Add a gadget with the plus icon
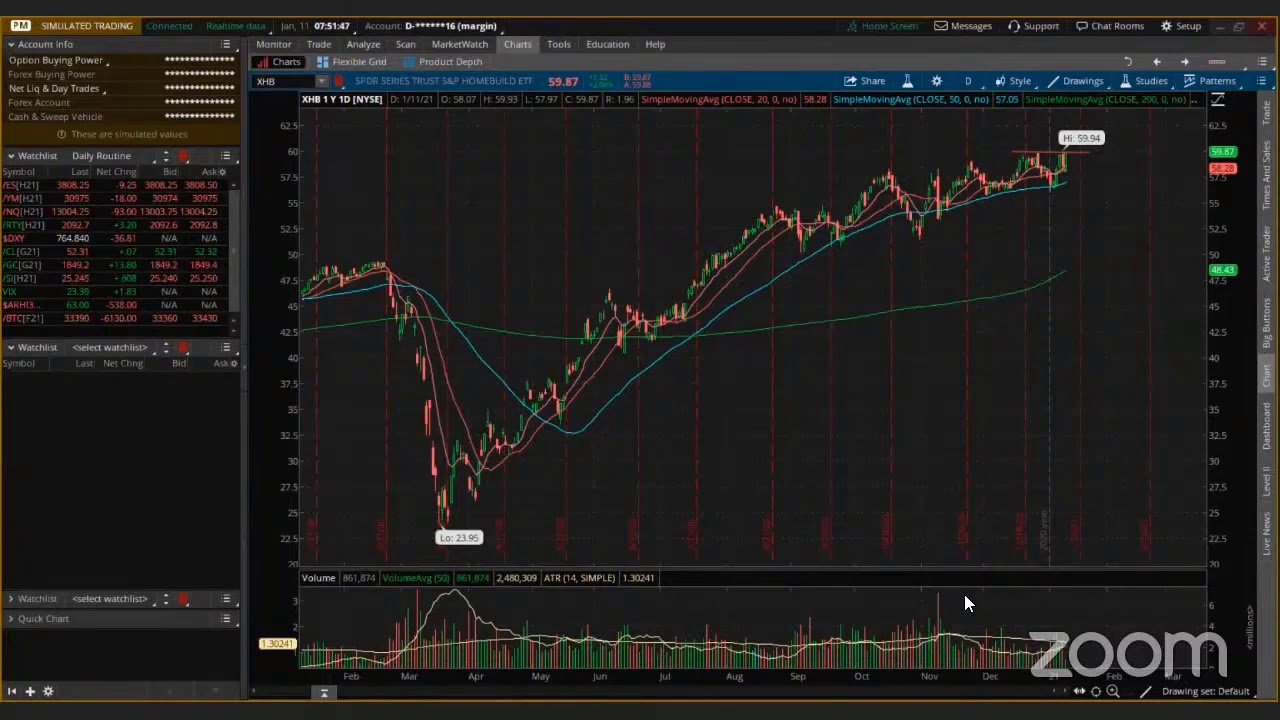The width and height of the screenshot is (1280, 720). [30, 691]
